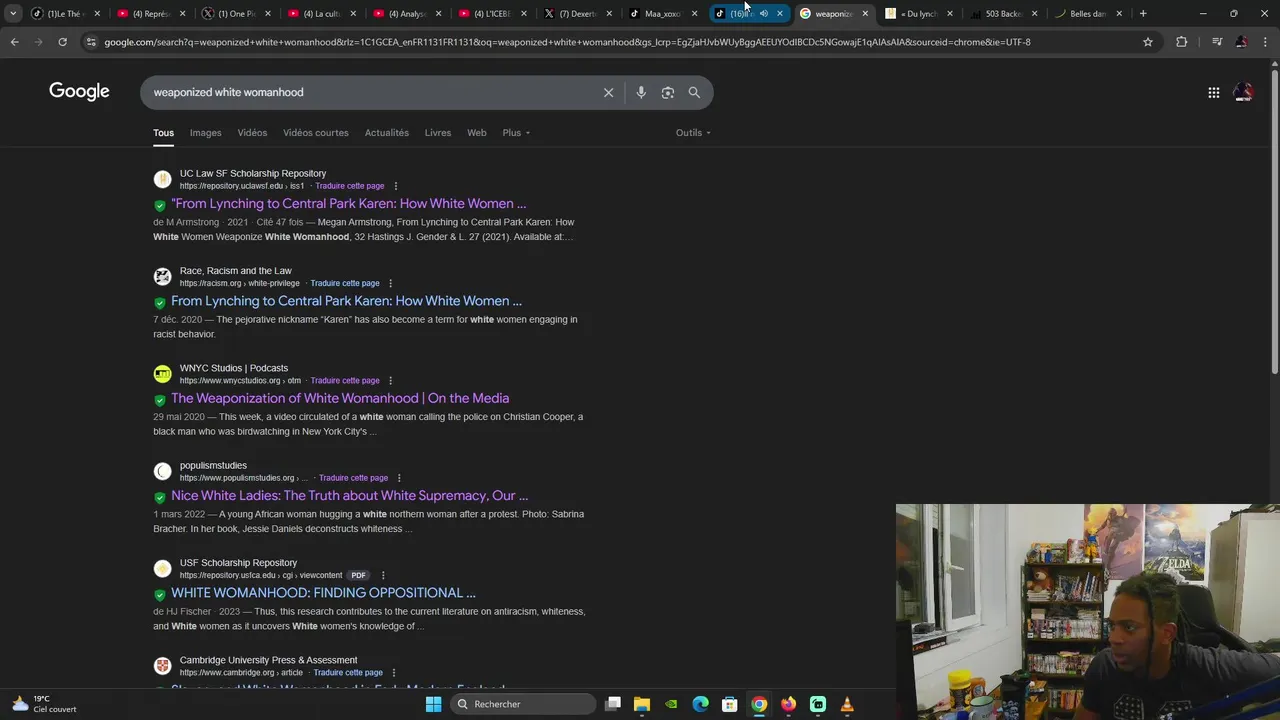Go back to previous page
Viewport: 1280px width, 720px height.
(14, 42)
